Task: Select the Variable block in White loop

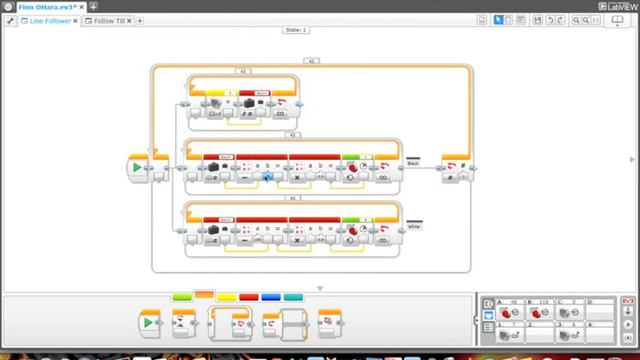Action: [218, 231]
